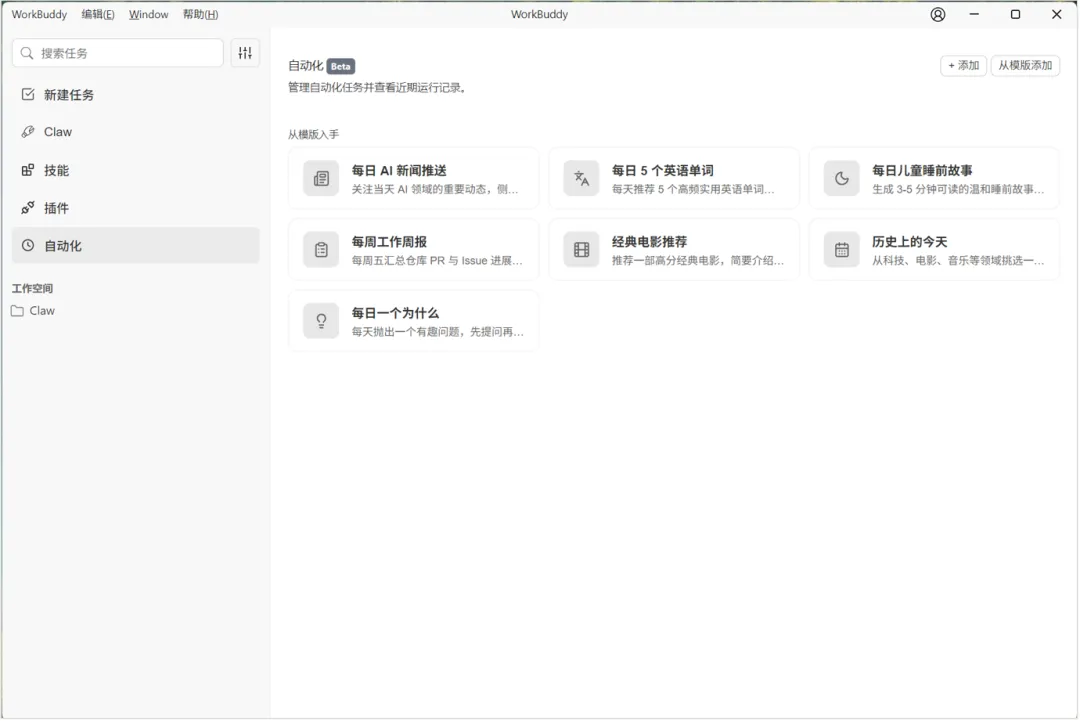Open the filter settings sliders icon
Viewport: 1080px width, 721px height.
tap(245, 53)
